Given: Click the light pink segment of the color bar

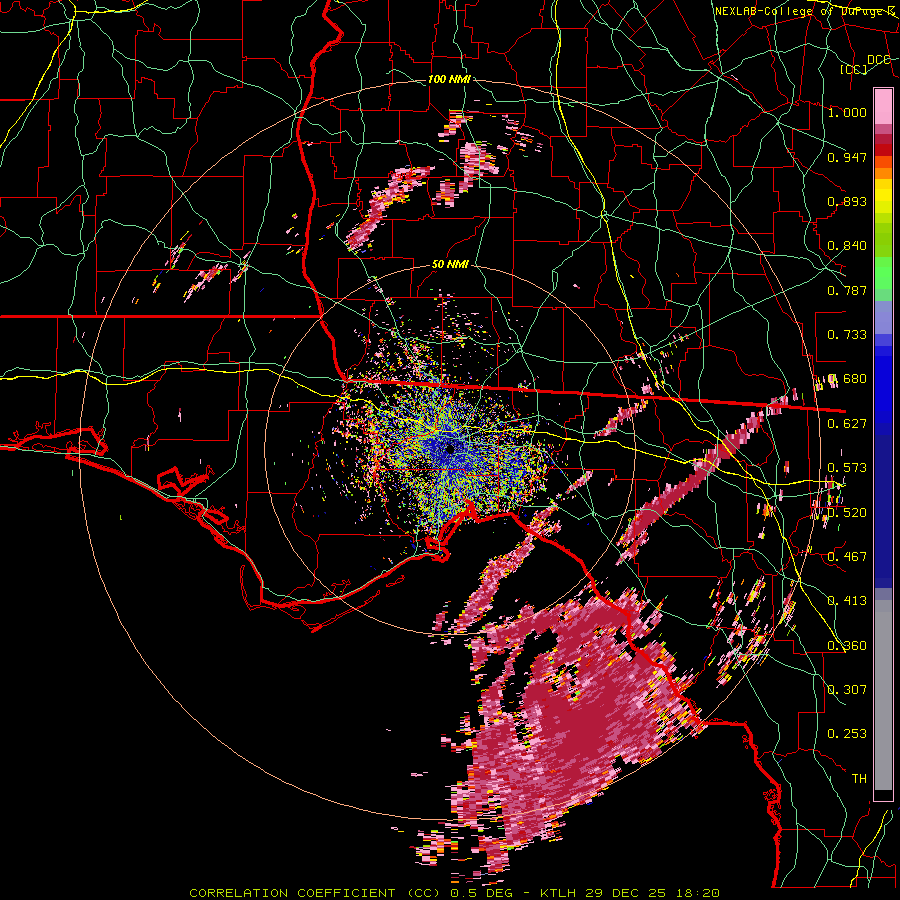Looking at the screenshot, I should point(883,106).
